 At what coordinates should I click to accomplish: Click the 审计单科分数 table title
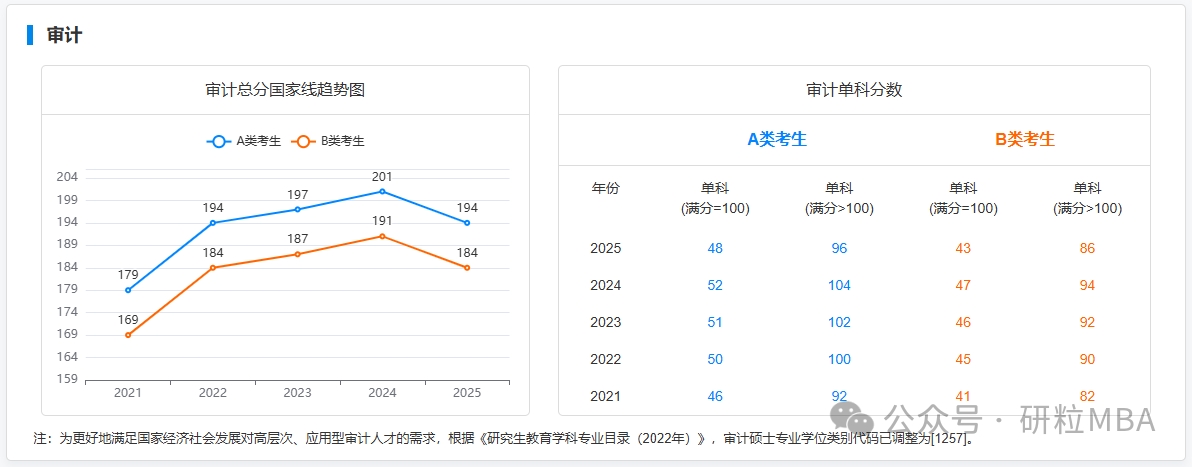854,90
